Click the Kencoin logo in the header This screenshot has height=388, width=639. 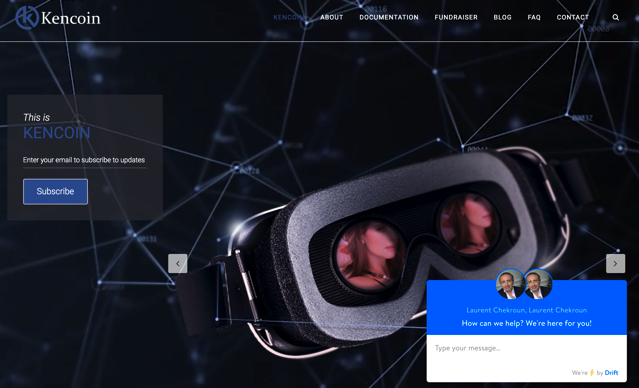(58, 18)
